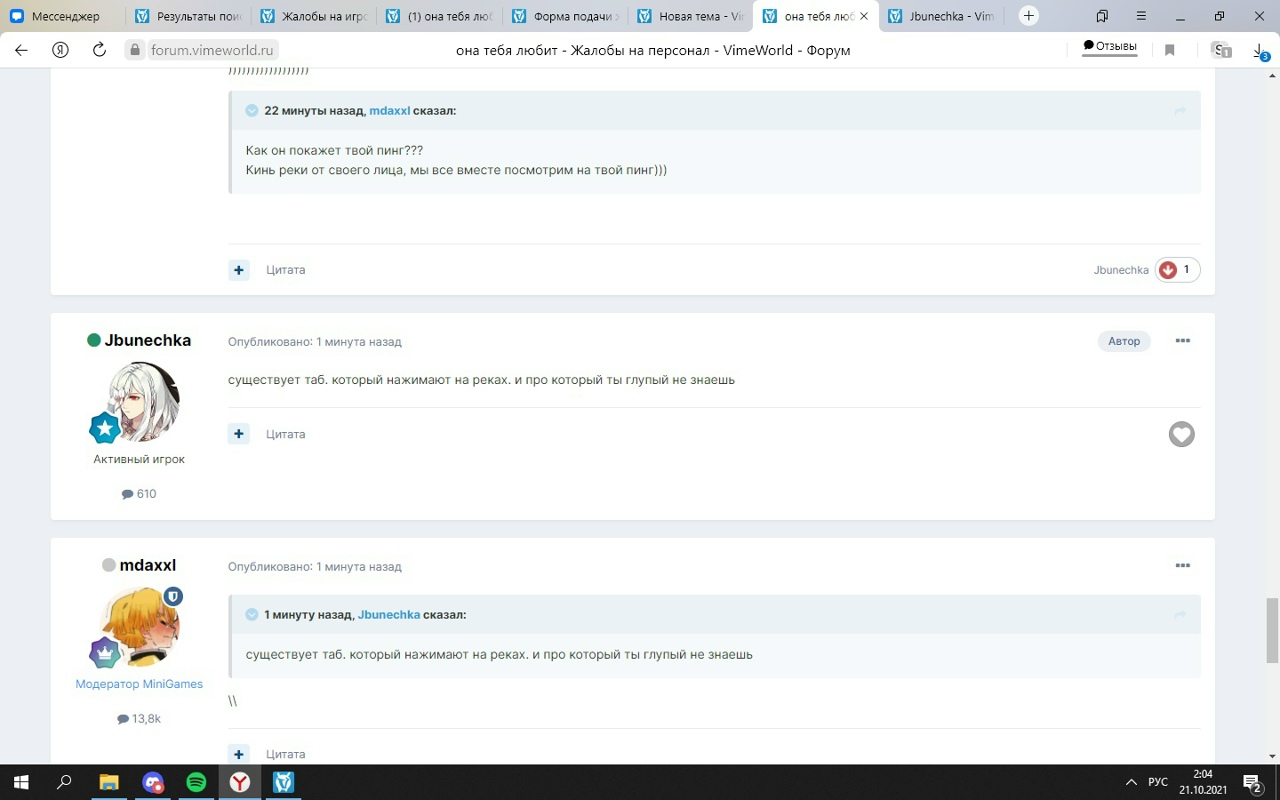Toggle multi-quote plus on mdaxxl's bottom post
The width and height of the screenshot is (1280, 800).
[239, 754]
